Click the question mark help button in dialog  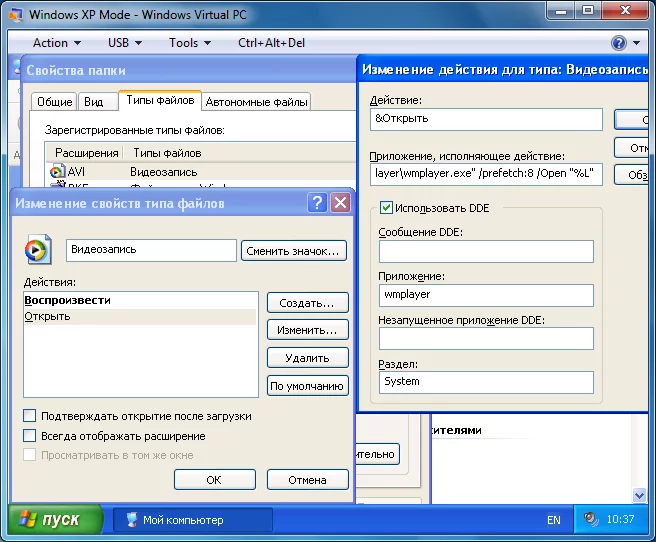318,203
